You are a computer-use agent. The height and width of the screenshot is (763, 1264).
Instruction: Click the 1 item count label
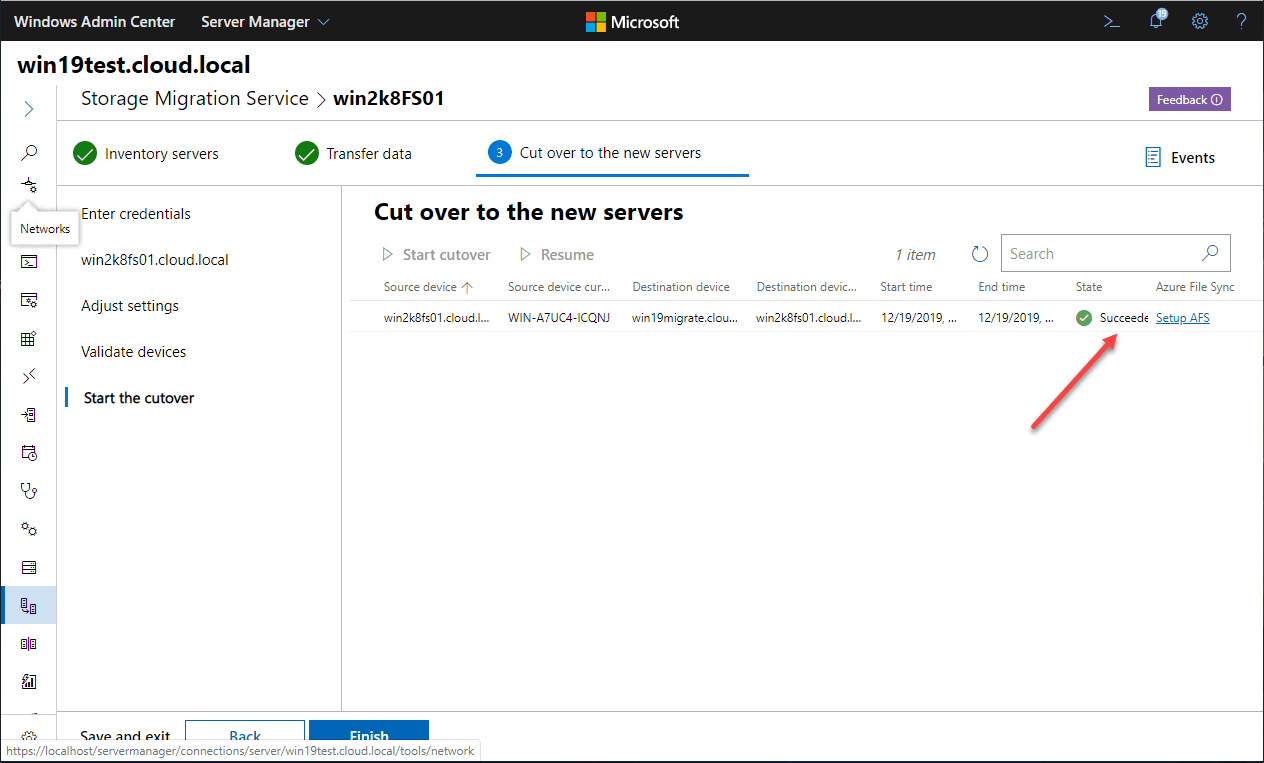(x=915, y=254)
